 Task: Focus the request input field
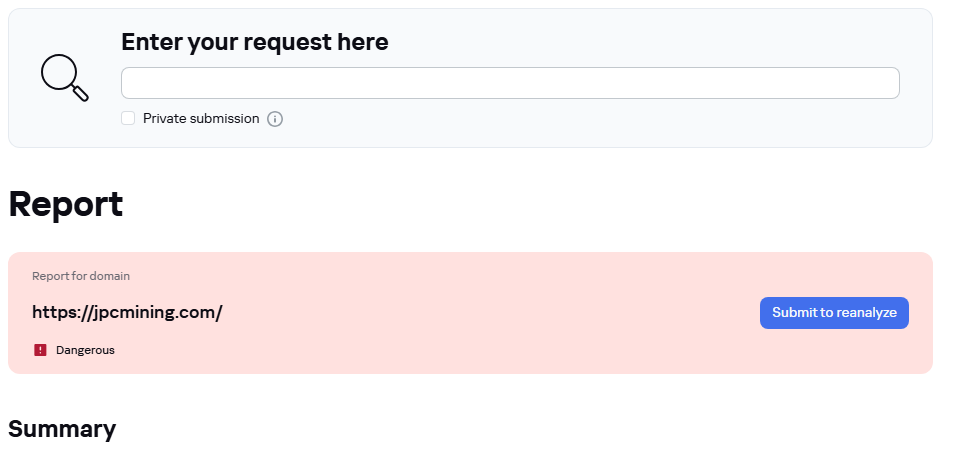tap(510, 83)
